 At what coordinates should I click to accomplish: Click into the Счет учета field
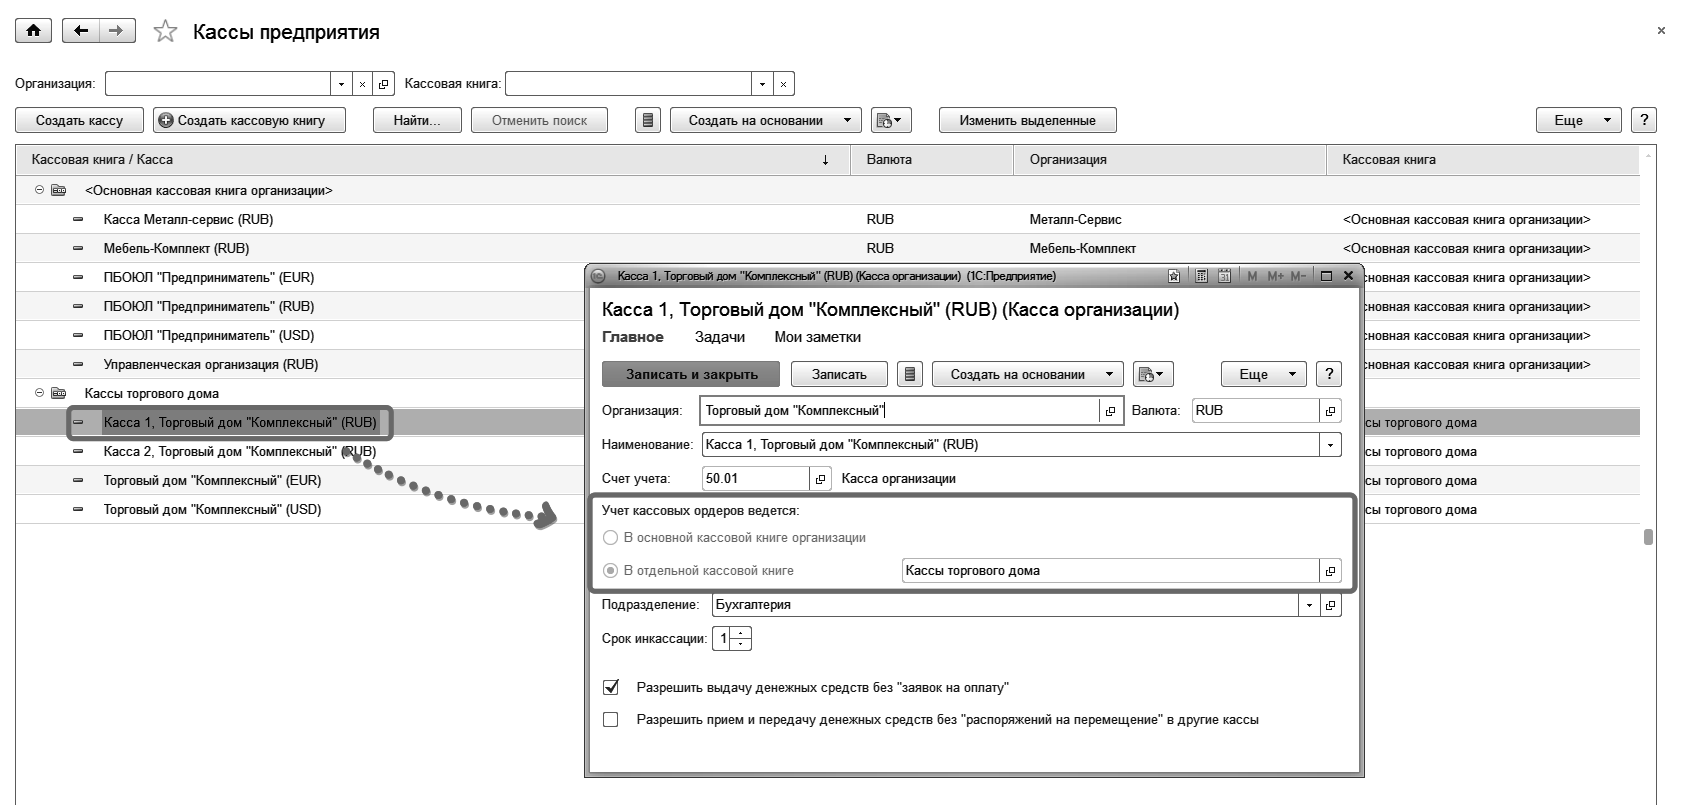[x=756, y=479]
